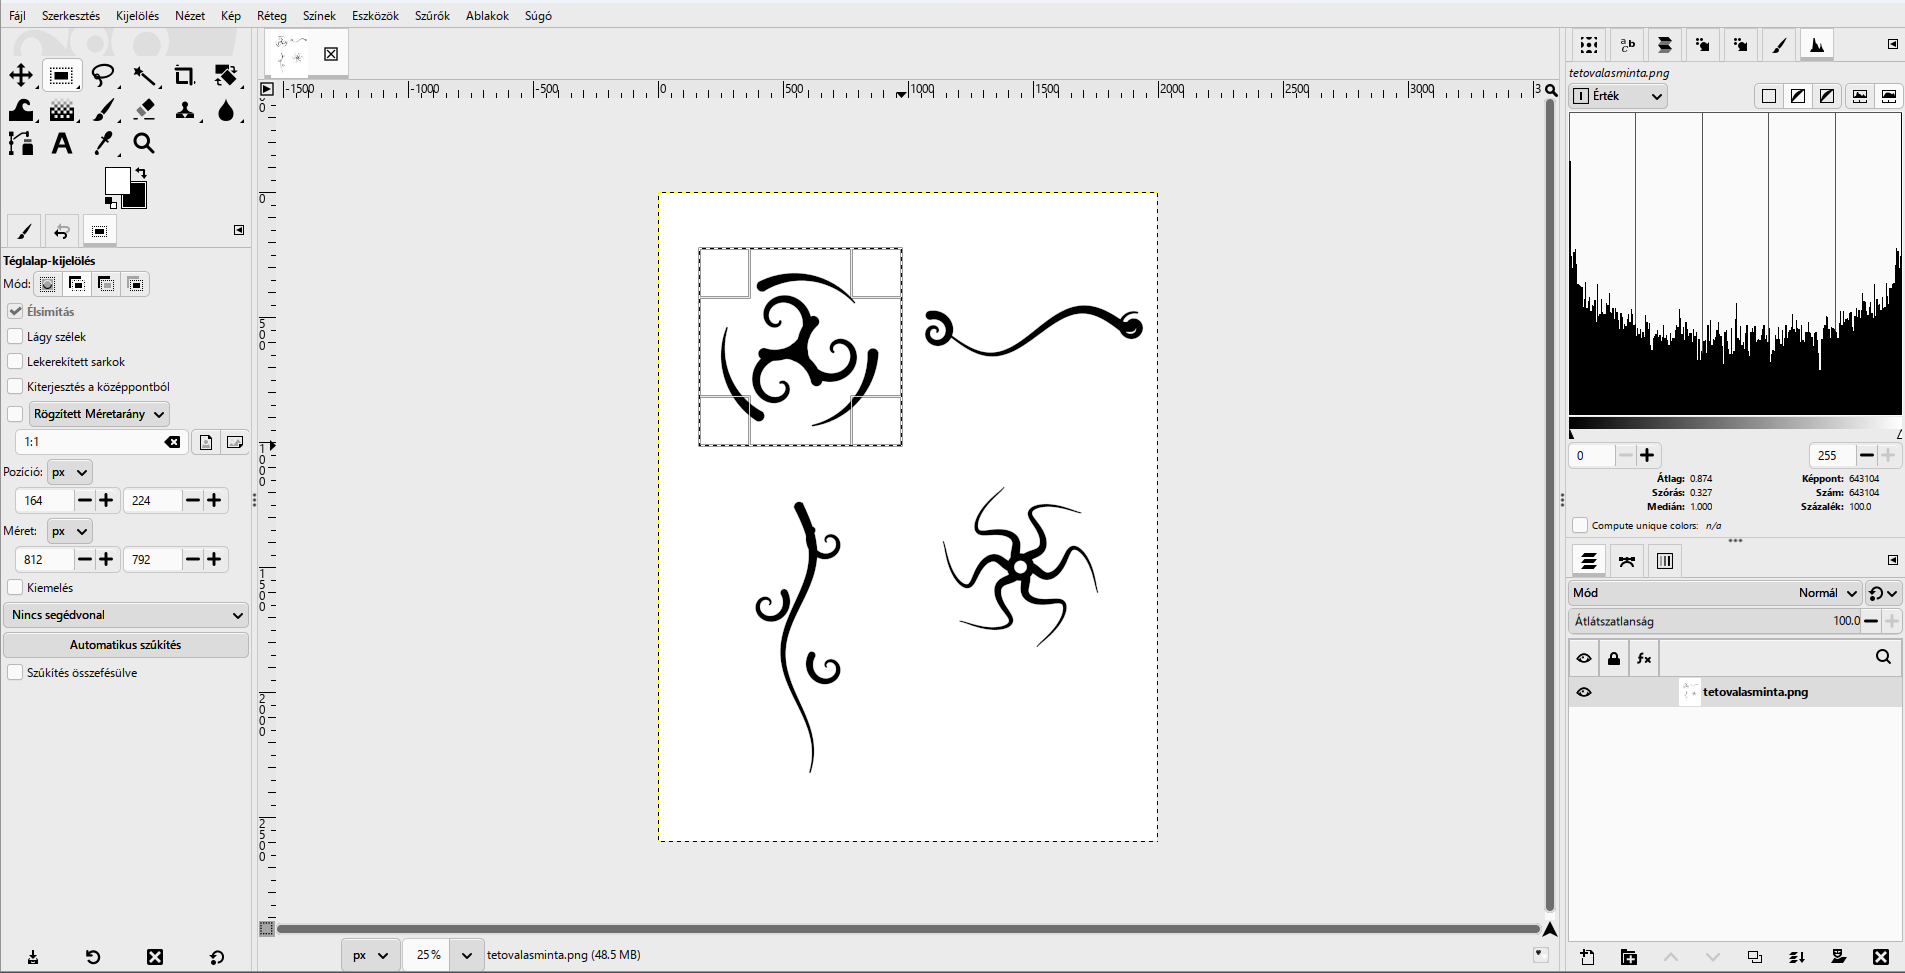Open the Szűrők menu
1905x973 pixels.
point(432,15)
